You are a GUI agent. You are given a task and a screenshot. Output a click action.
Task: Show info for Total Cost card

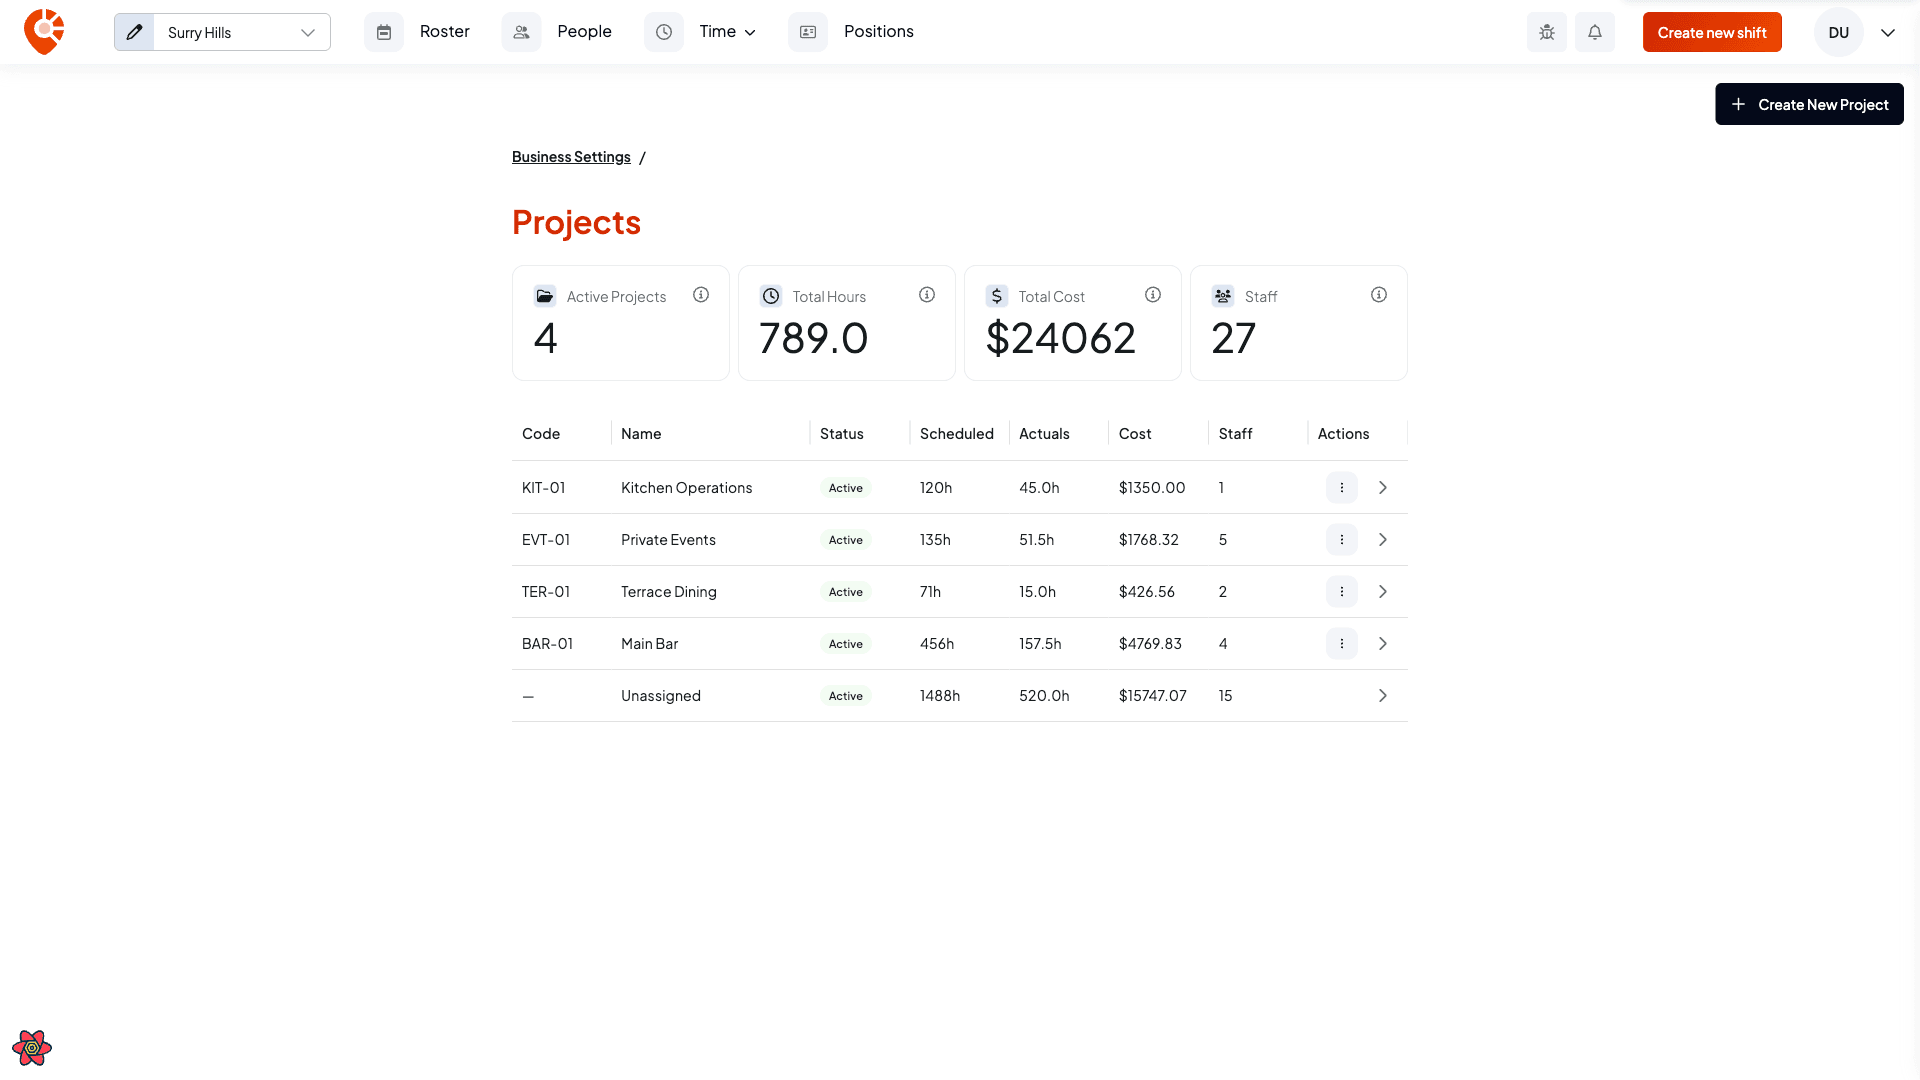pyautogui.click(x=1153, y=295)
